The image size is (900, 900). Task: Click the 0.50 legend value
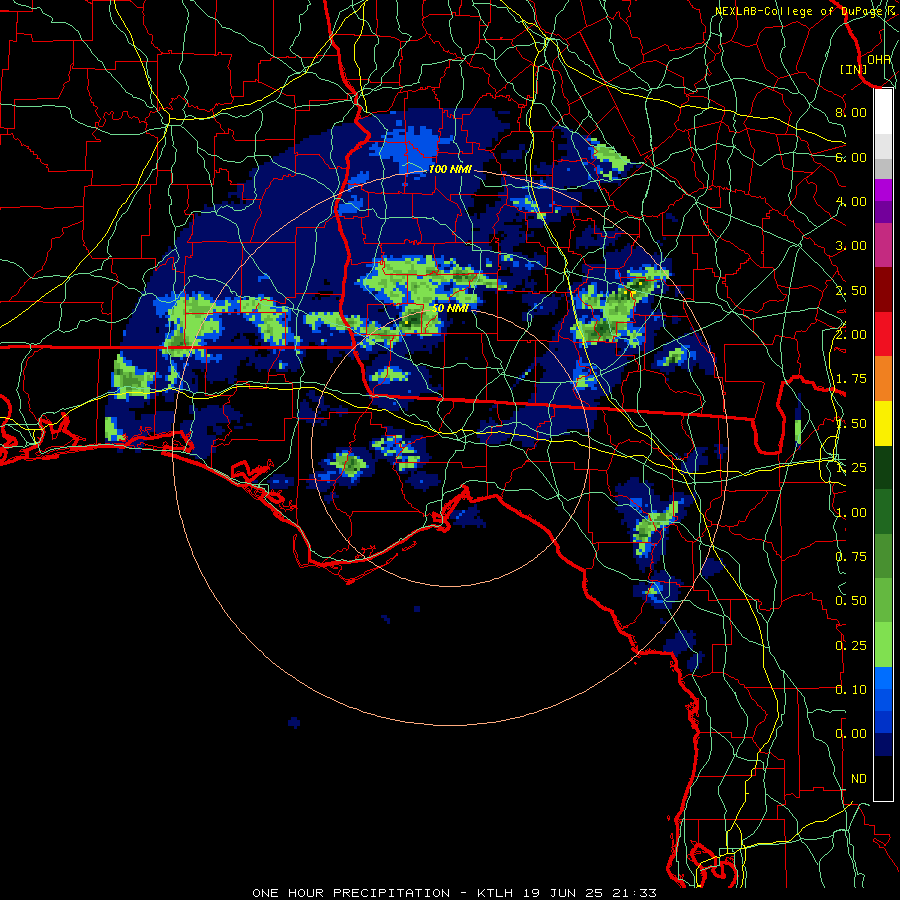851,601
